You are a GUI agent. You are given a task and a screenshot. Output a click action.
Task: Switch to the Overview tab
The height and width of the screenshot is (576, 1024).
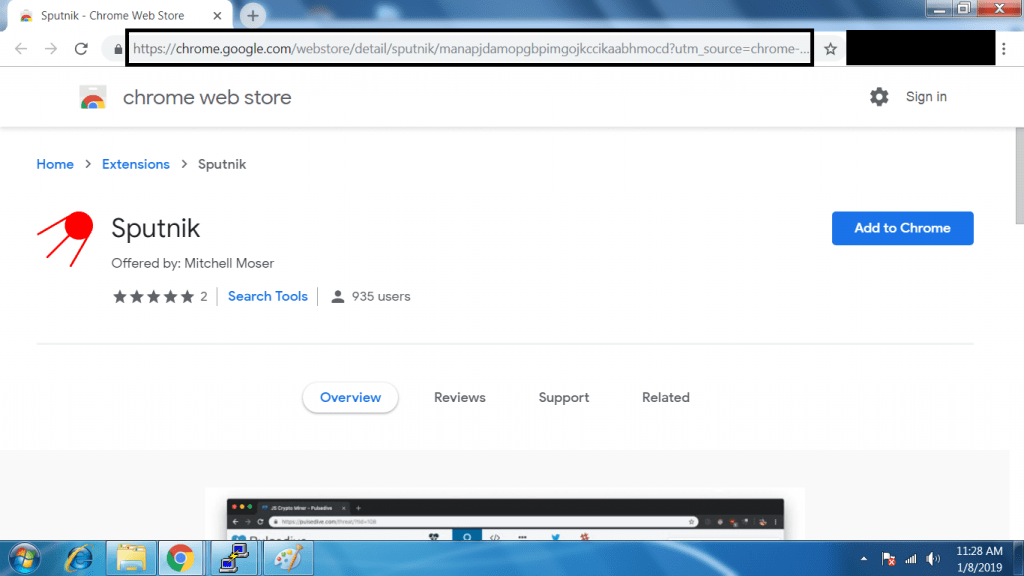coord(351,398)
